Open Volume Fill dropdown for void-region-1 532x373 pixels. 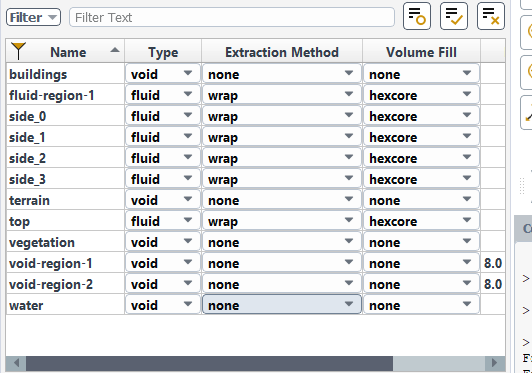pos(421,263)
